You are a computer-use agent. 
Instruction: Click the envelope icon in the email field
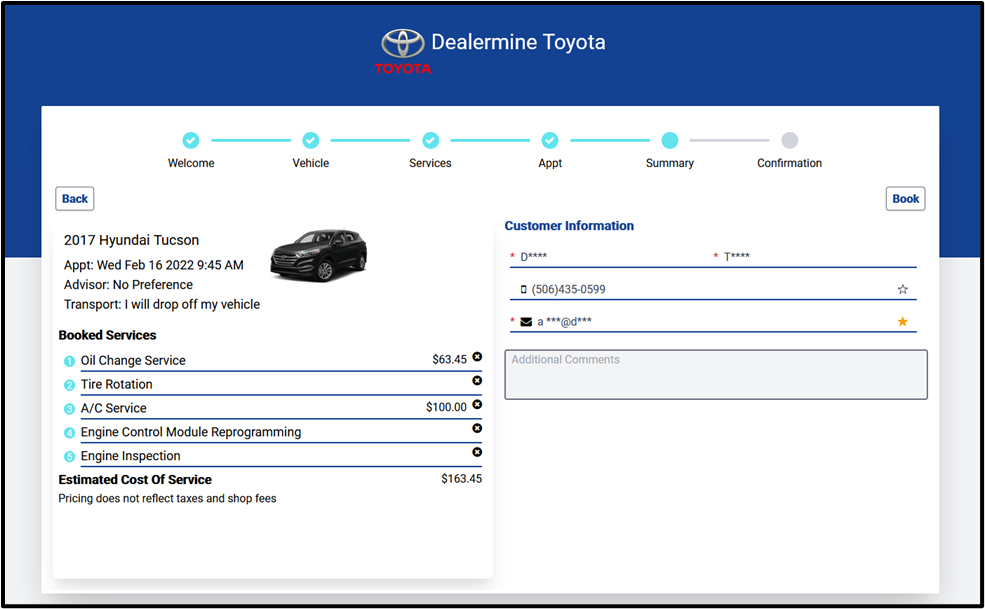pos(526,322)
